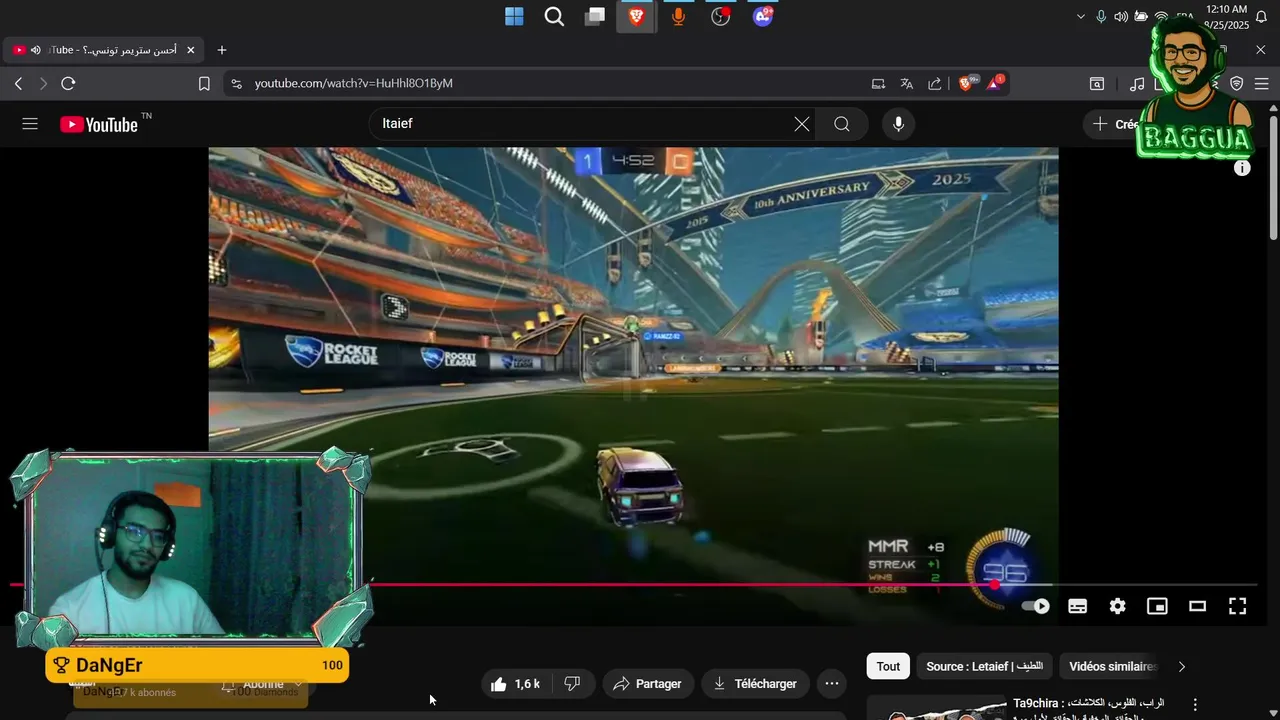Open Brave Shields lion icon
This screenshot has height=720, width=1280.
(x=967, y=83)
